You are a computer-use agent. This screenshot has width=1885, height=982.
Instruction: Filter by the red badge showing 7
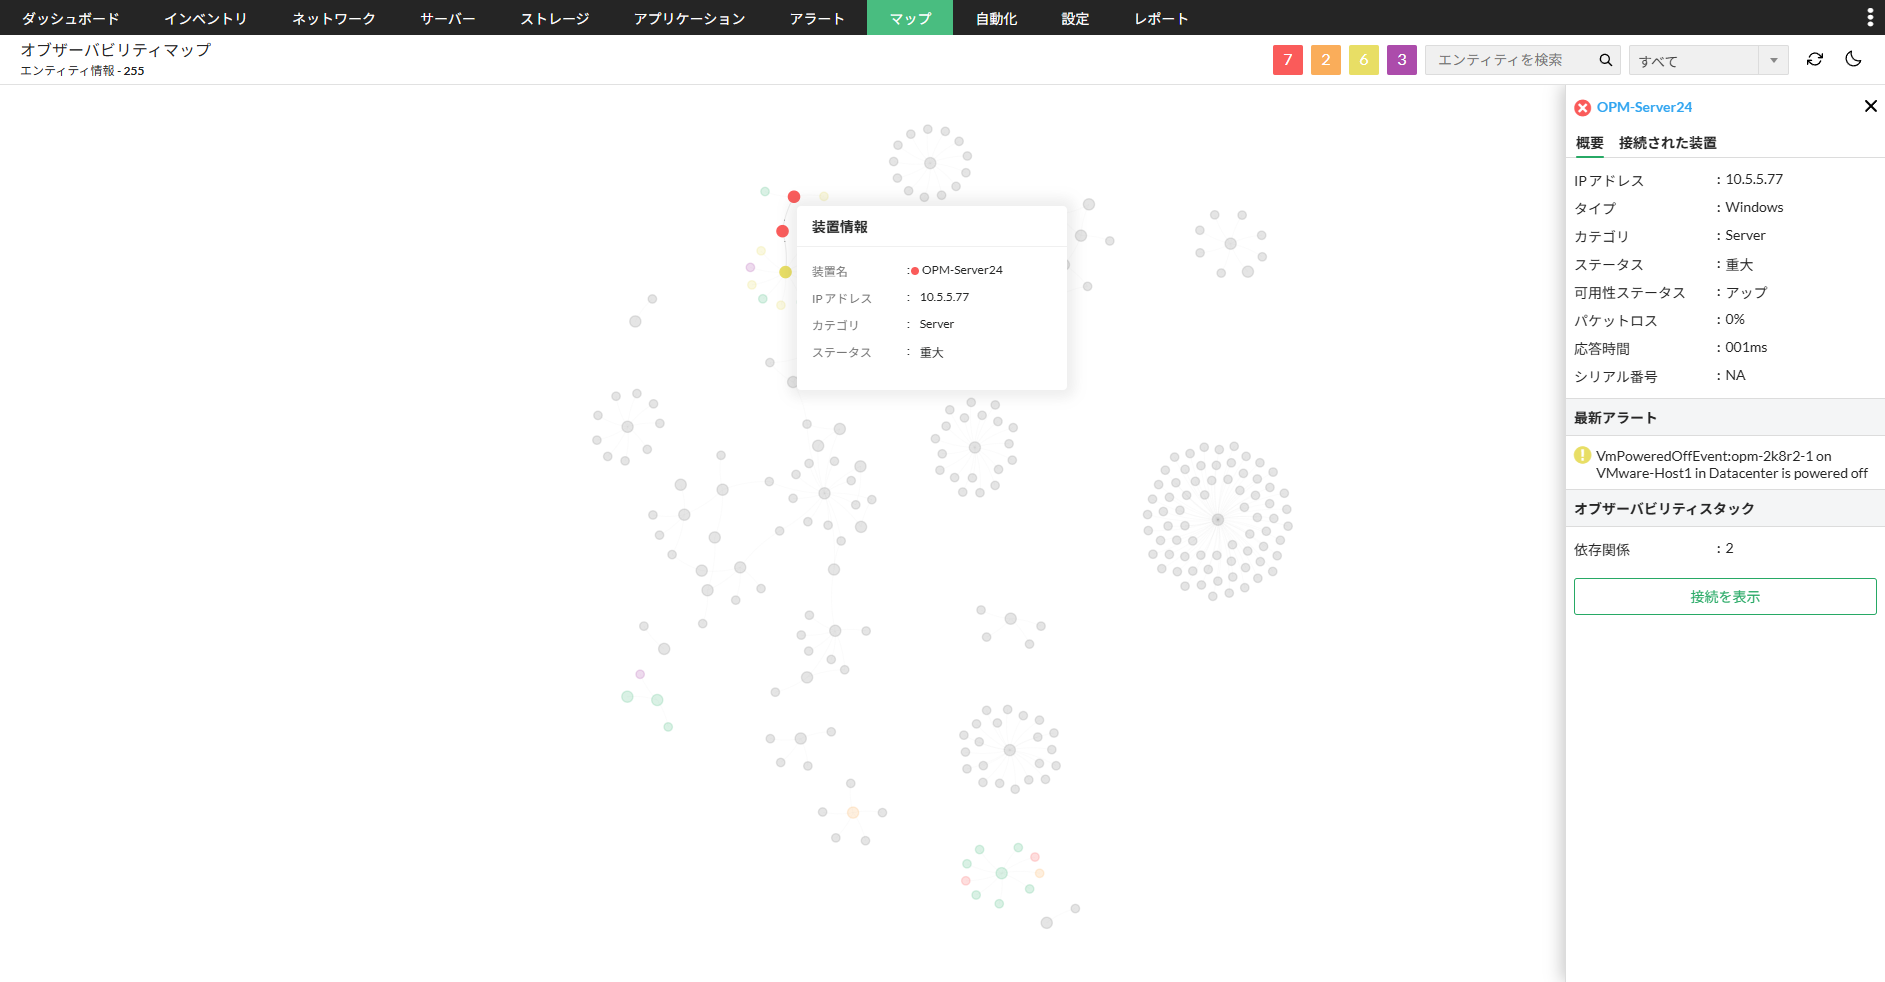(x=1288, y=60)
